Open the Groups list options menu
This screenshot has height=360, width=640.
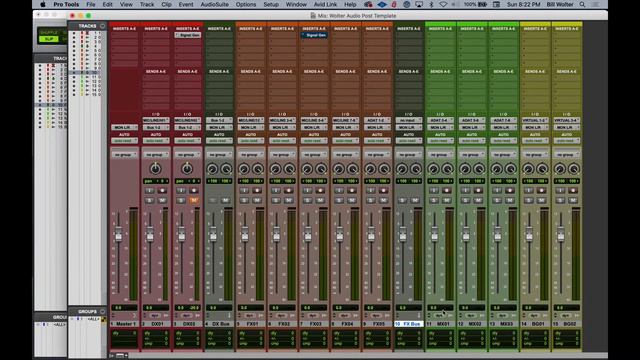[102, 311]
